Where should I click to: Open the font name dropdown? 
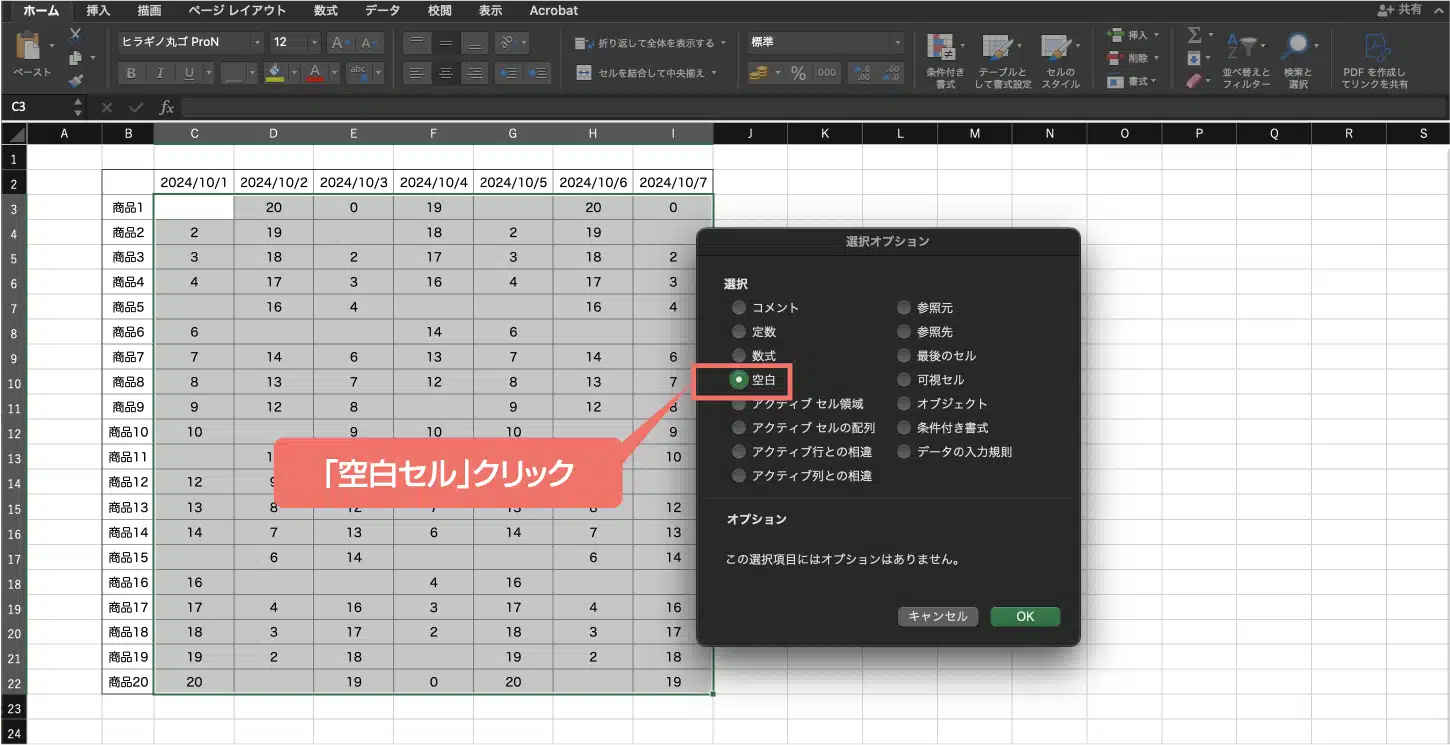click(257, 43)
